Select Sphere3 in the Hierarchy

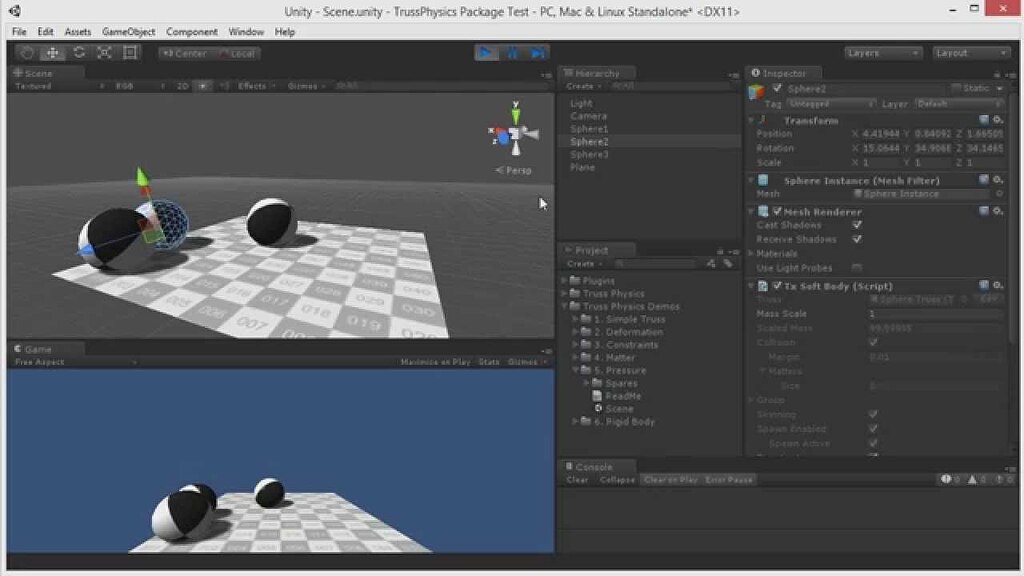[590, 155]
